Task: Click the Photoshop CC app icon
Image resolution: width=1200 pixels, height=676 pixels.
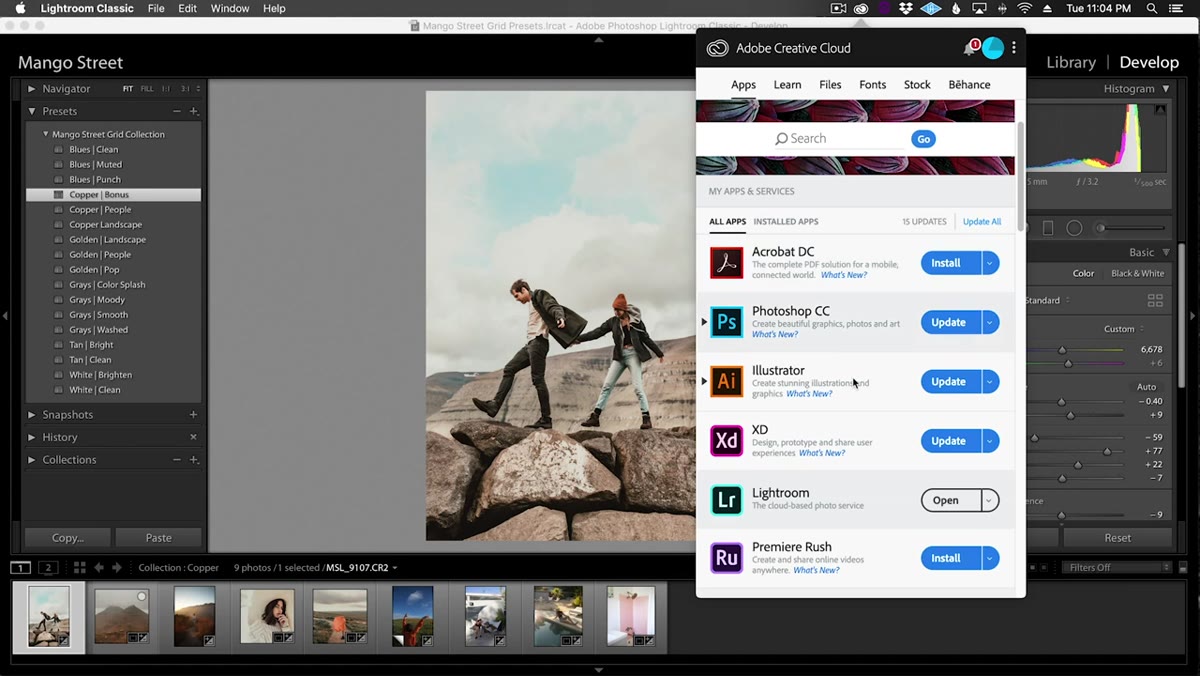Action: pyautogui.click(x=727, y=322)
